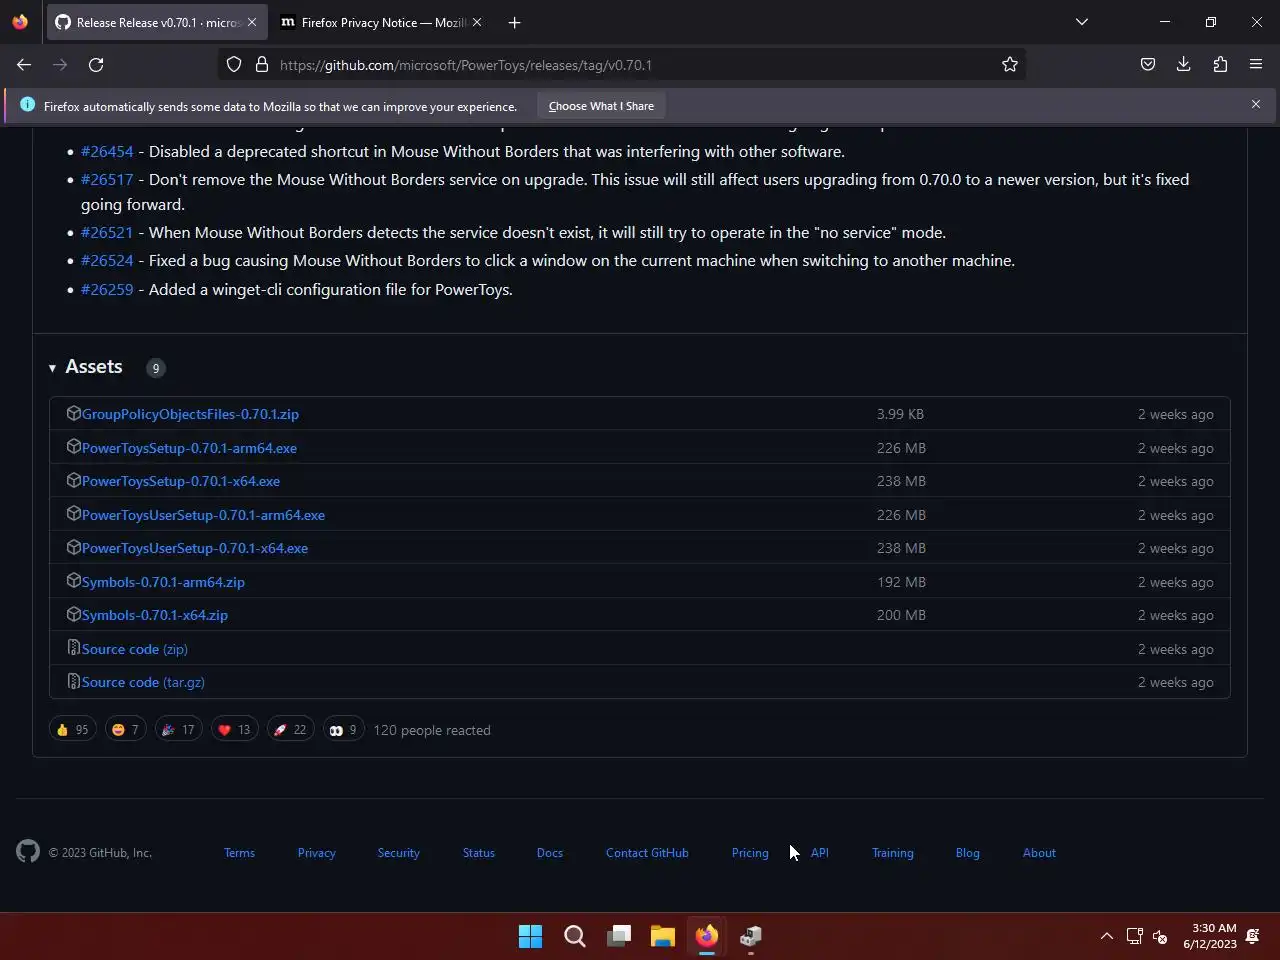Go back to the previous page
1280x960 pixels.
coord(24,65)
